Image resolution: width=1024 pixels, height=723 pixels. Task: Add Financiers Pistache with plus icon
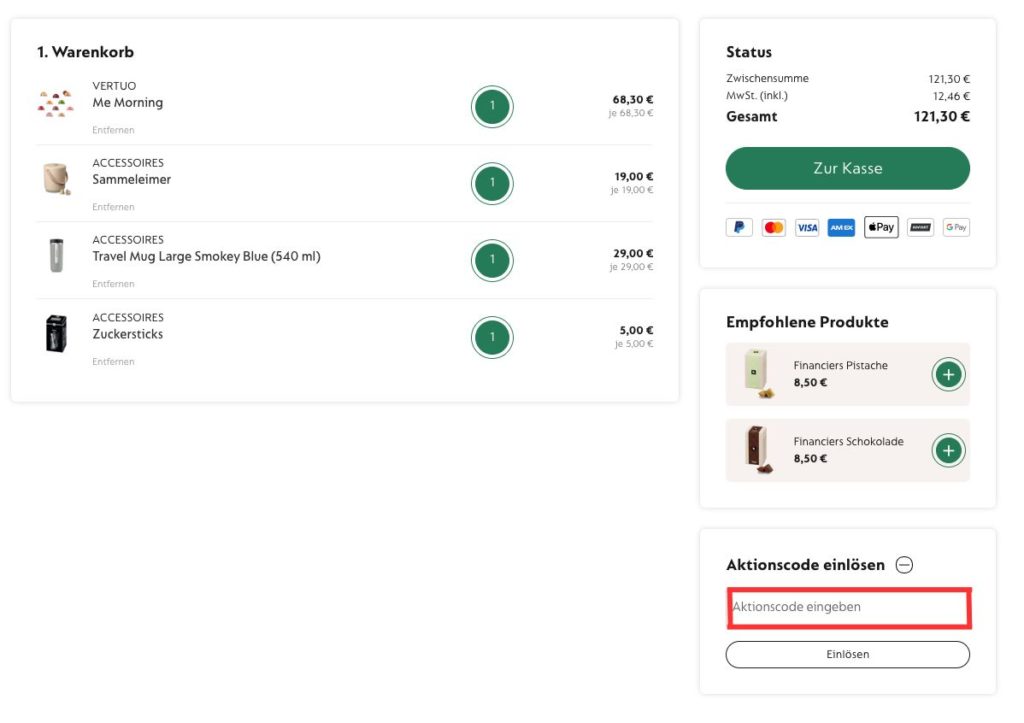[948, 374]
